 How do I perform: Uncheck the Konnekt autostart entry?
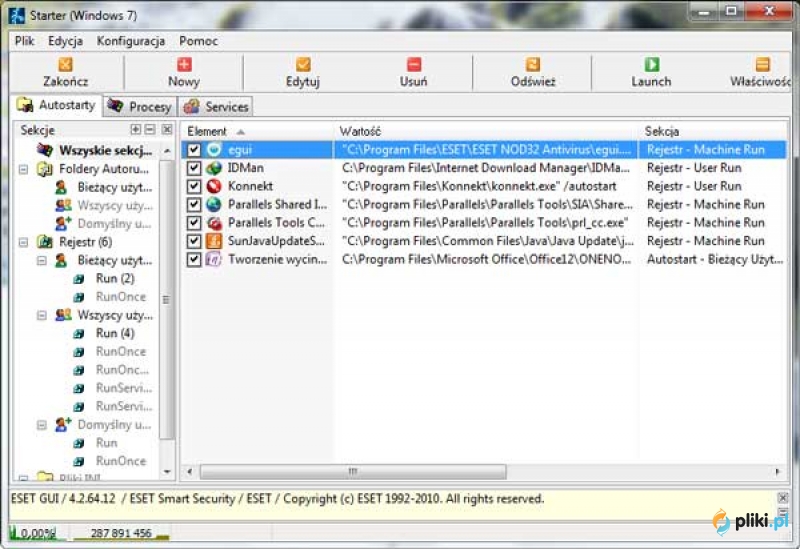[x=194, y=186]
